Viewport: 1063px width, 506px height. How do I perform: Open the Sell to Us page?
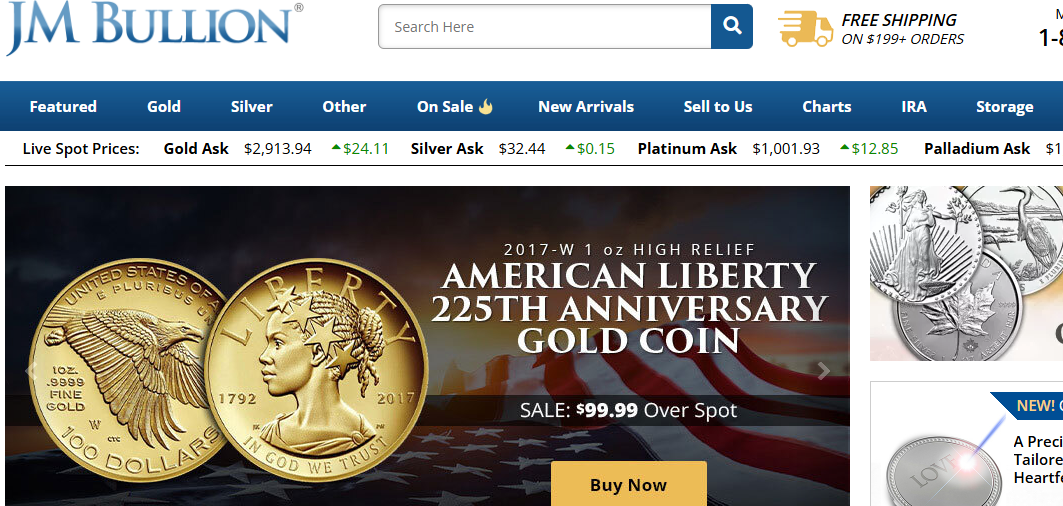point(718,106)
